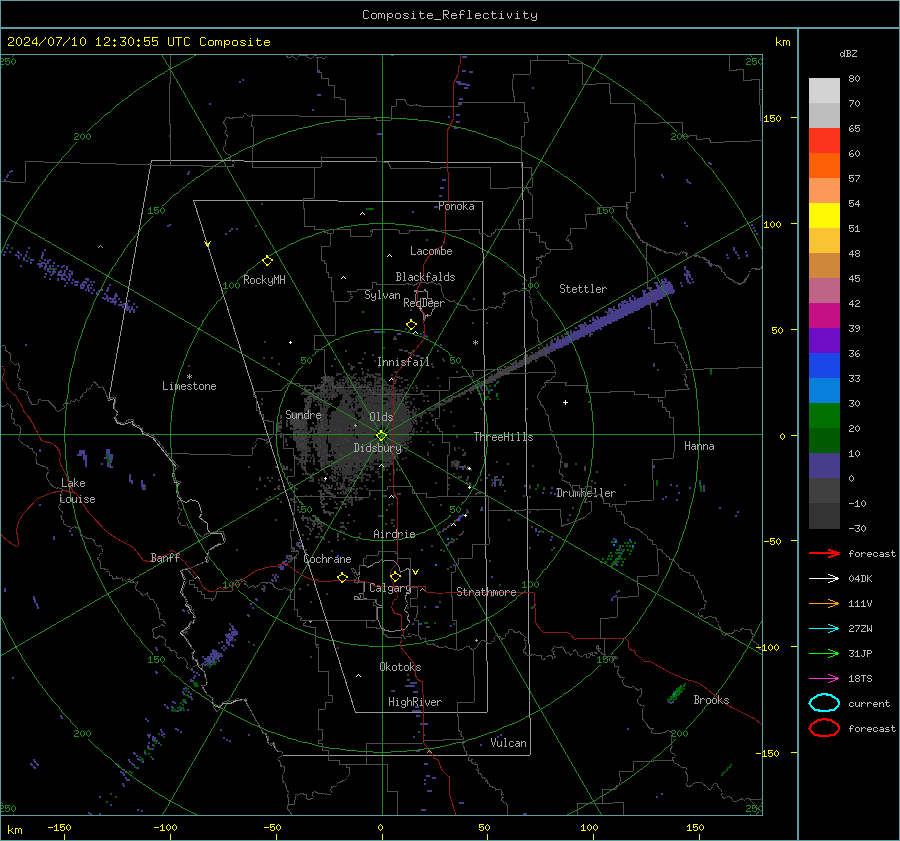Click the dBZ legend heading
The image size is (900, 841).
click(x=848, y=53)
